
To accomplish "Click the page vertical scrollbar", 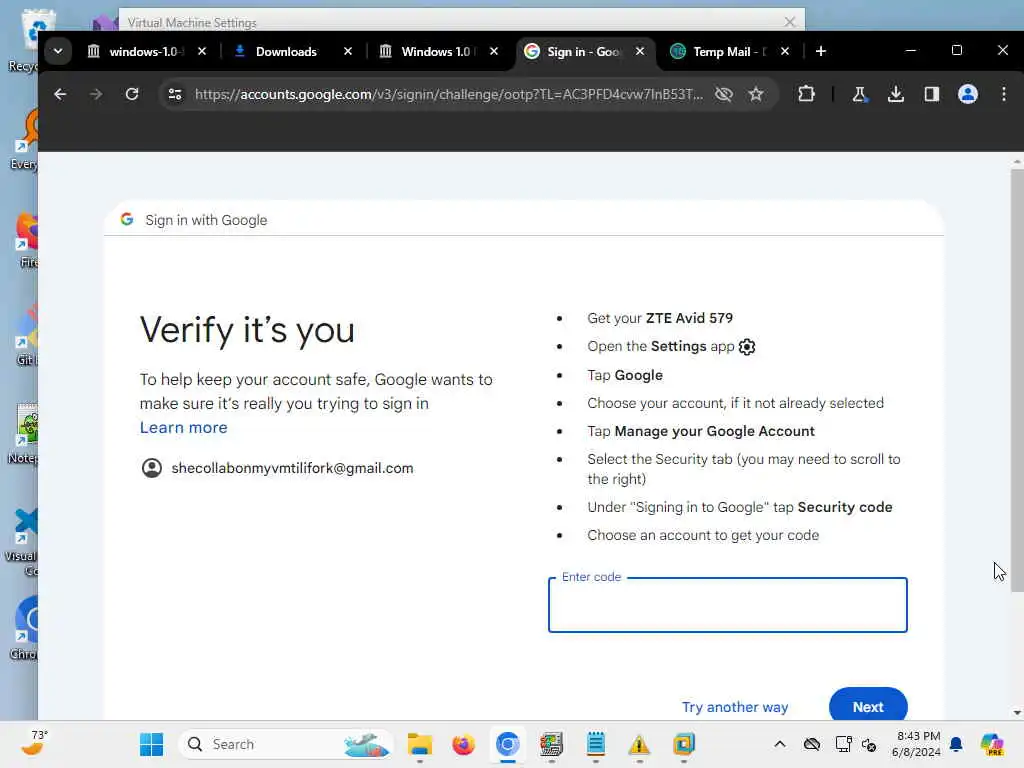I will point(1017,379).
